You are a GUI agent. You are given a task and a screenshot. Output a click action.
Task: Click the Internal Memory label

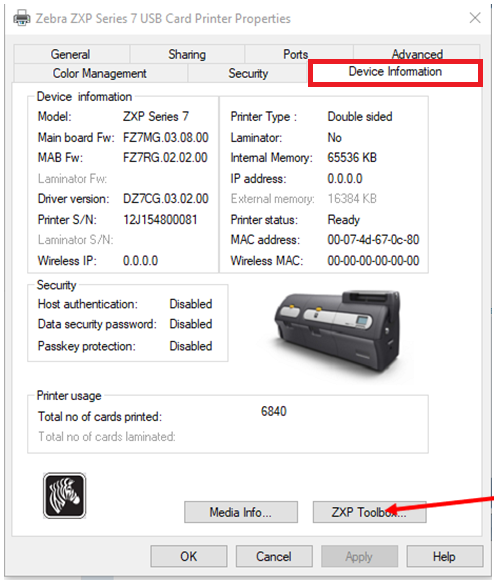pyautogui.click(x=271, y=158)
